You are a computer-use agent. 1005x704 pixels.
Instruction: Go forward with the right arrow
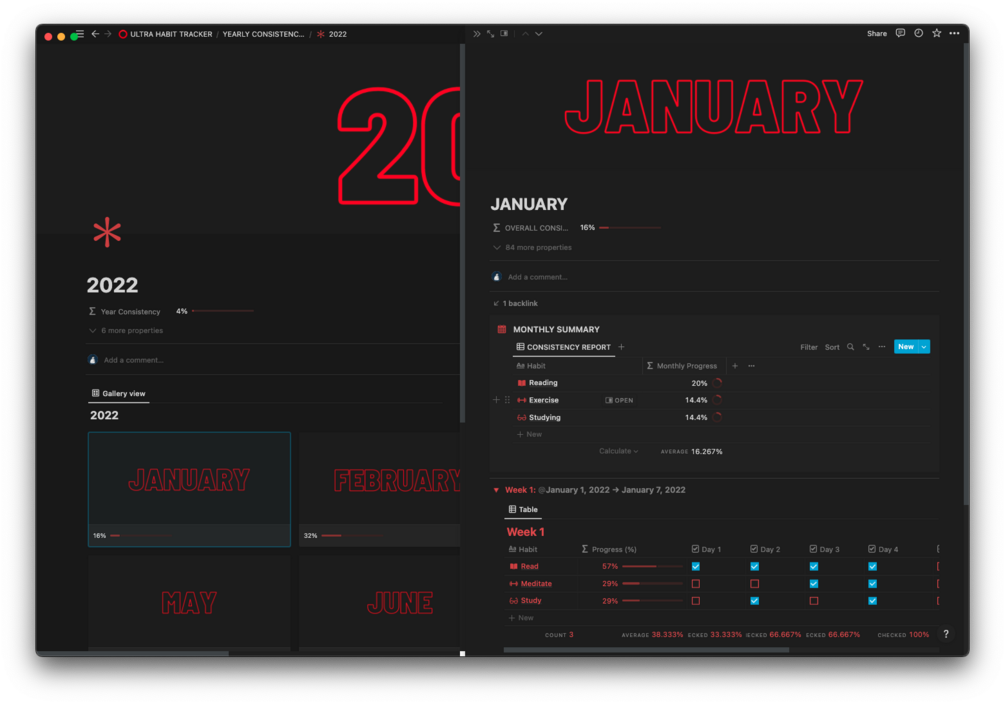point(108,34)
